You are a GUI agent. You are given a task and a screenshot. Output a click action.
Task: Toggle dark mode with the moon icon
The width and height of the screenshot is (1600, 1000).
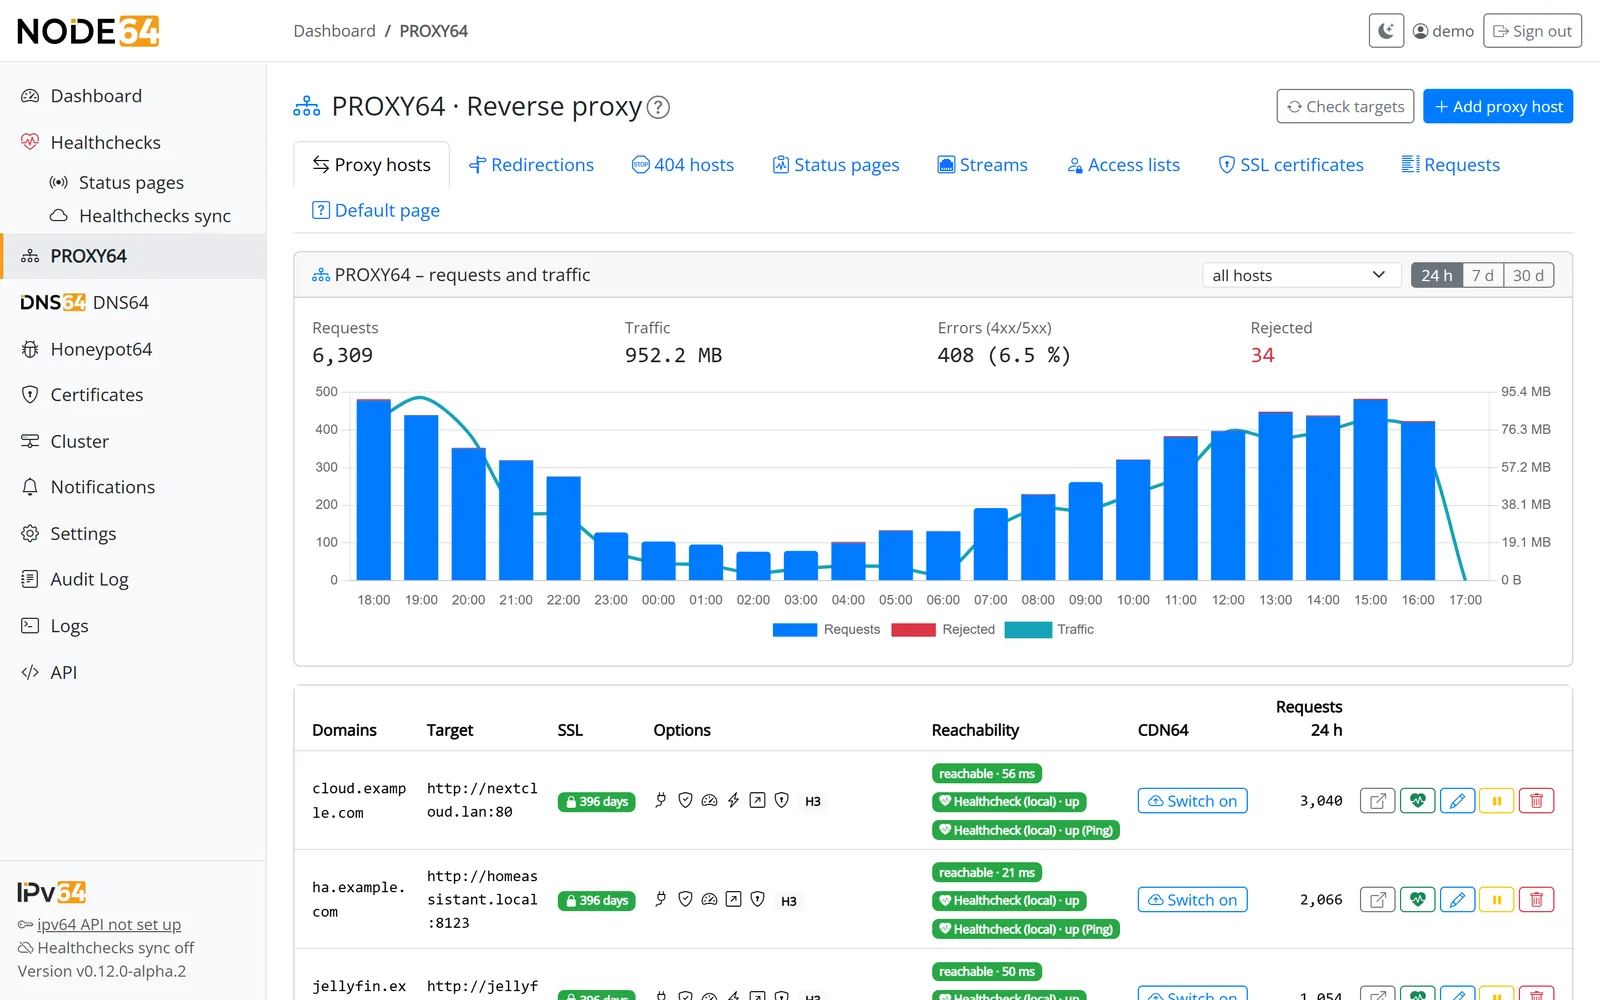pyautogui.click(x=1386, y=31)
